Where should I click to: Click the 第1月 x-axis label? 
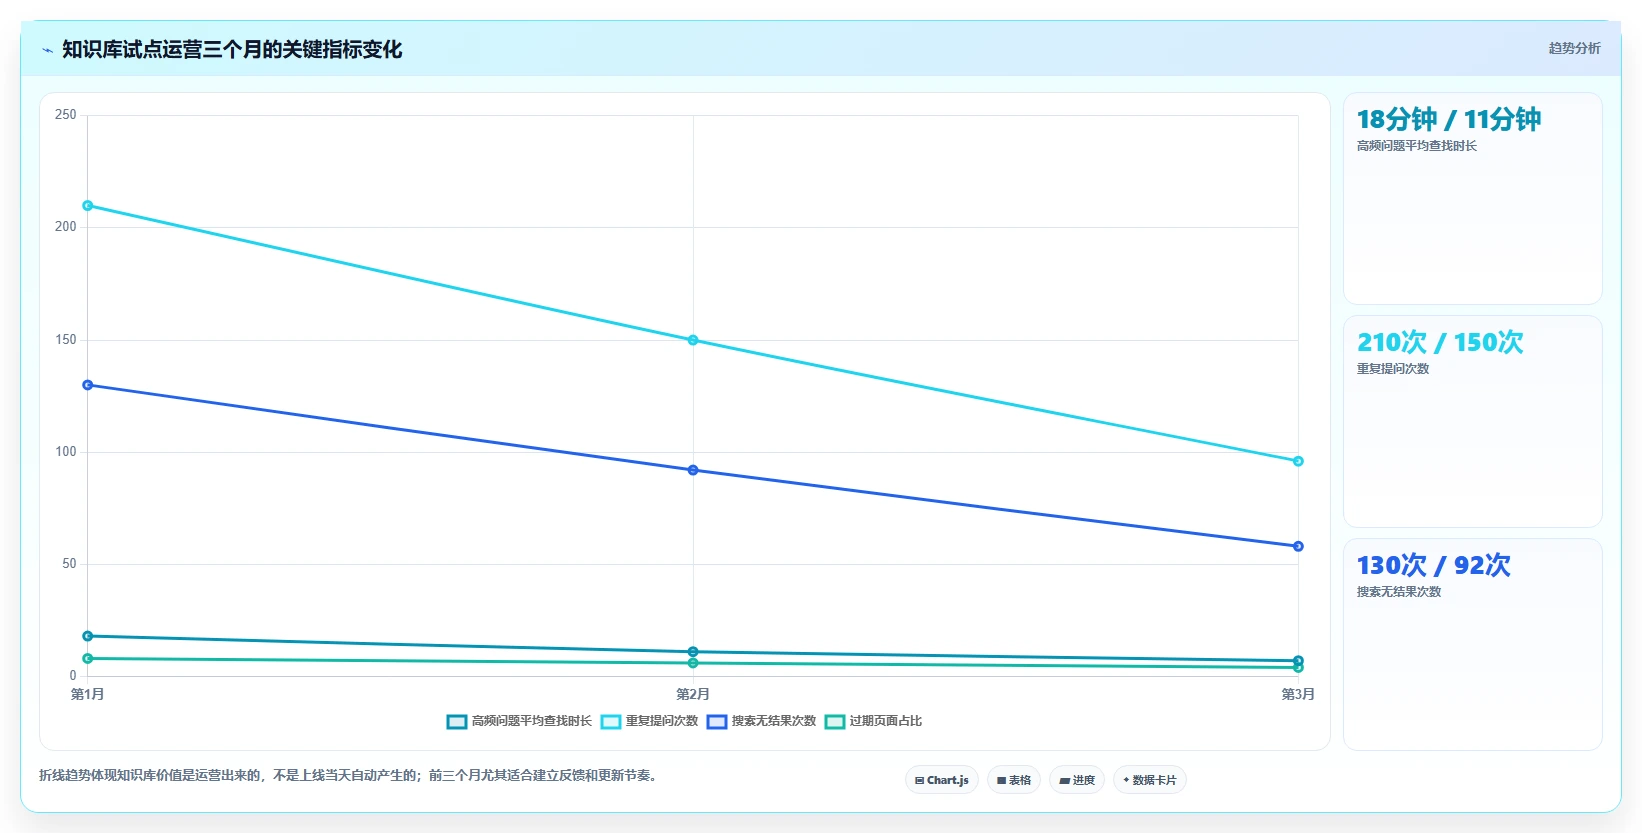pyautogui.click(x=88, y=694)
